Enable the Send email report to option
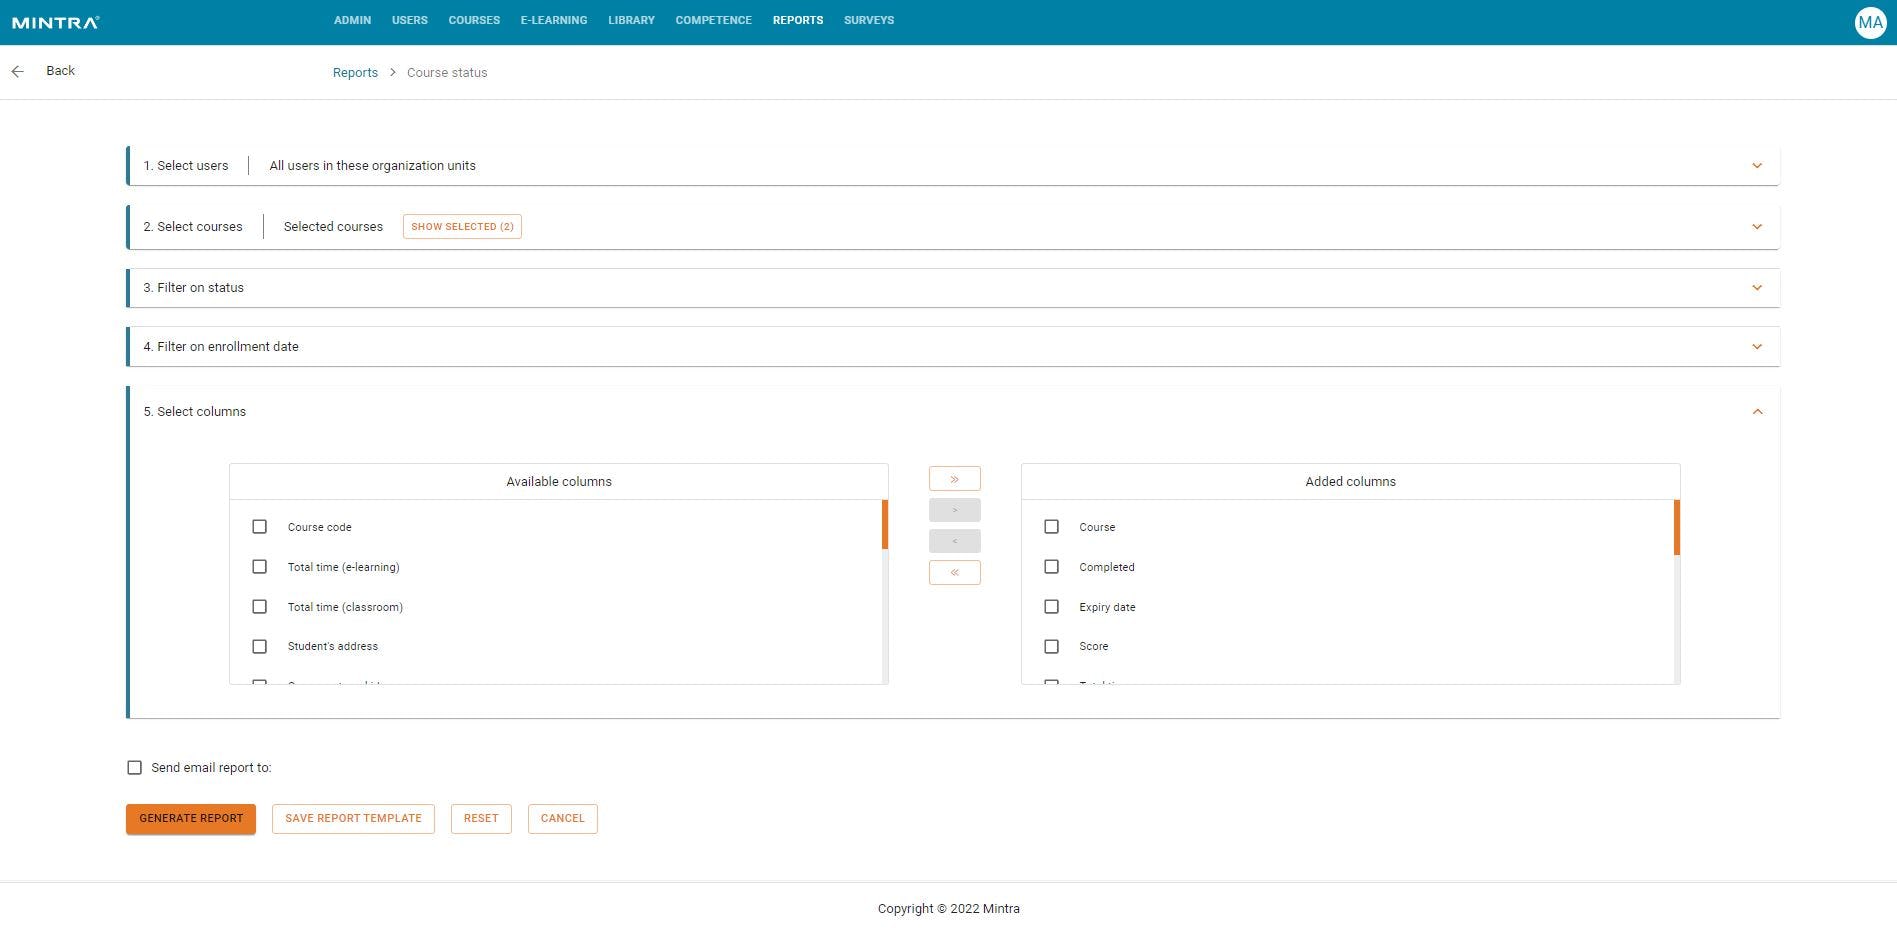The height and width of the screenshot is (929, 1897). coord(135,767)
